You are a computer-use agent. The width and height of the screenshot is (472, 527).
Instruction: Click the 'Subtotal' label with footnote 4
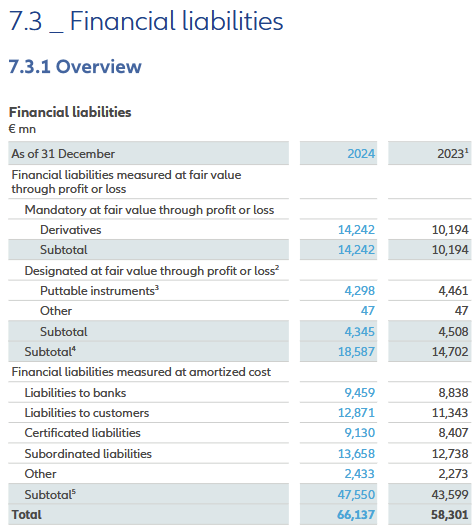point(50,352)
